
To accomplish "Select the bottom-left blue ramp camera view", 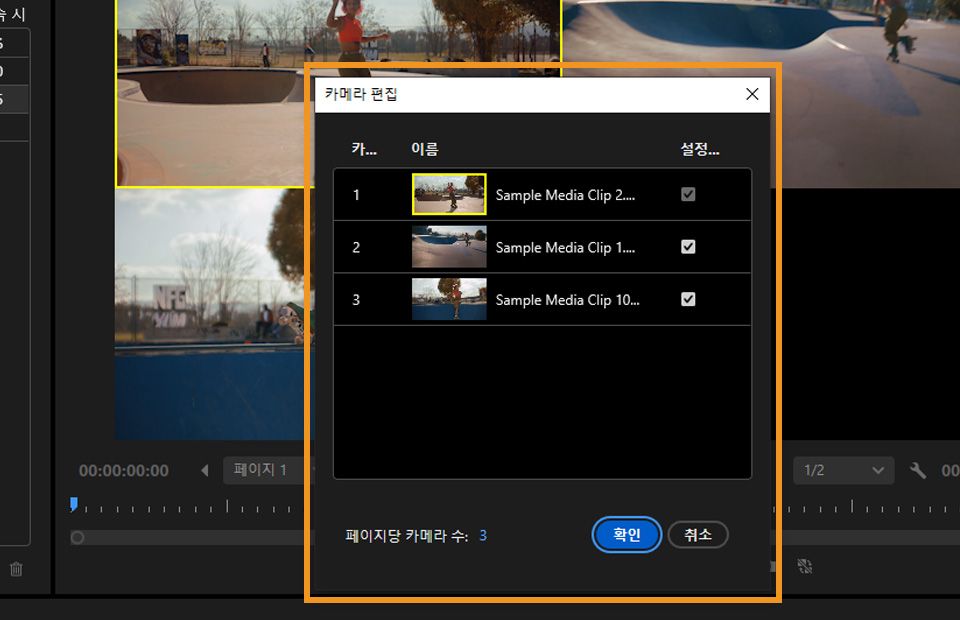I will [214, 314].
